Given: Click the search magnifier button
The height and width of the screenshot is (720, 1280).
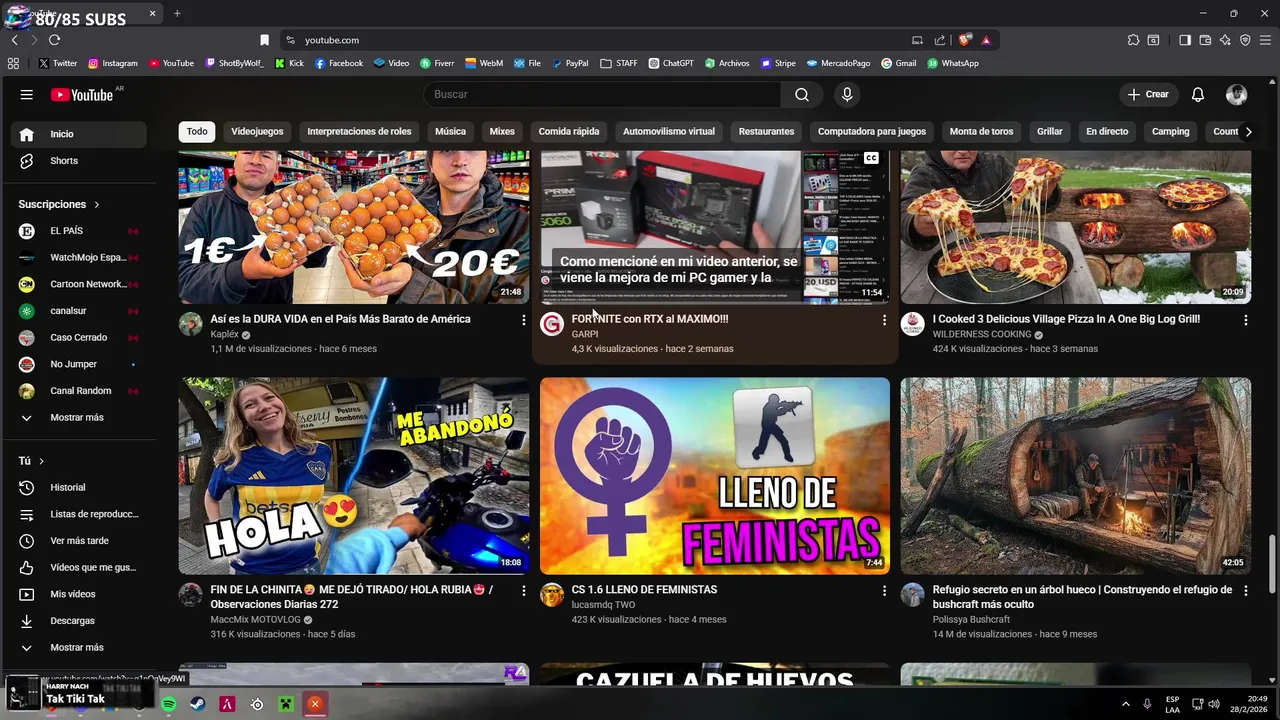Looking at the screenshot, I should (802, 94).
